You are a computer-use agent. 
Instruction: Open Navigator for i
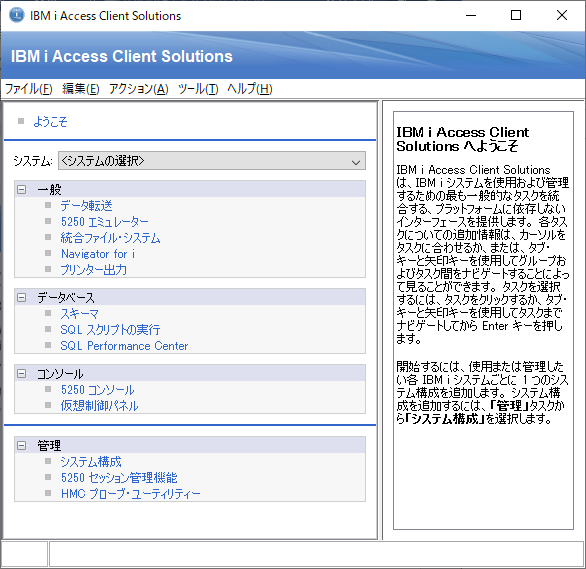tap(98, 254)
